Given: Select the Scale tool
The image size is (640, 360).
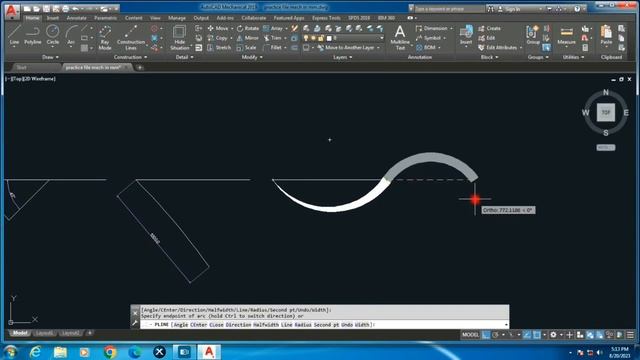Looking at the screenshot, I should 247,48.
